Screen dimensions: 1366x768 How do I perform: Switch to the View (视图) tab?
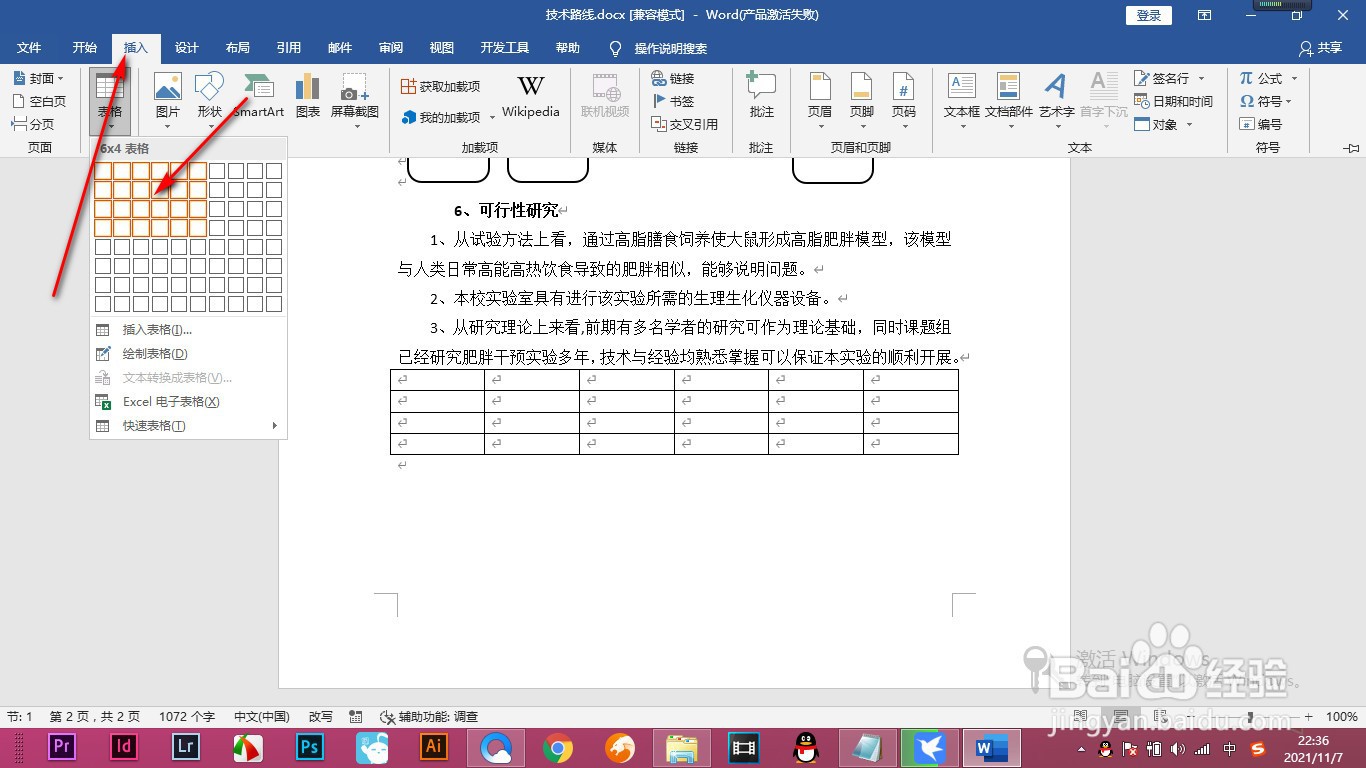coord(441,48)
